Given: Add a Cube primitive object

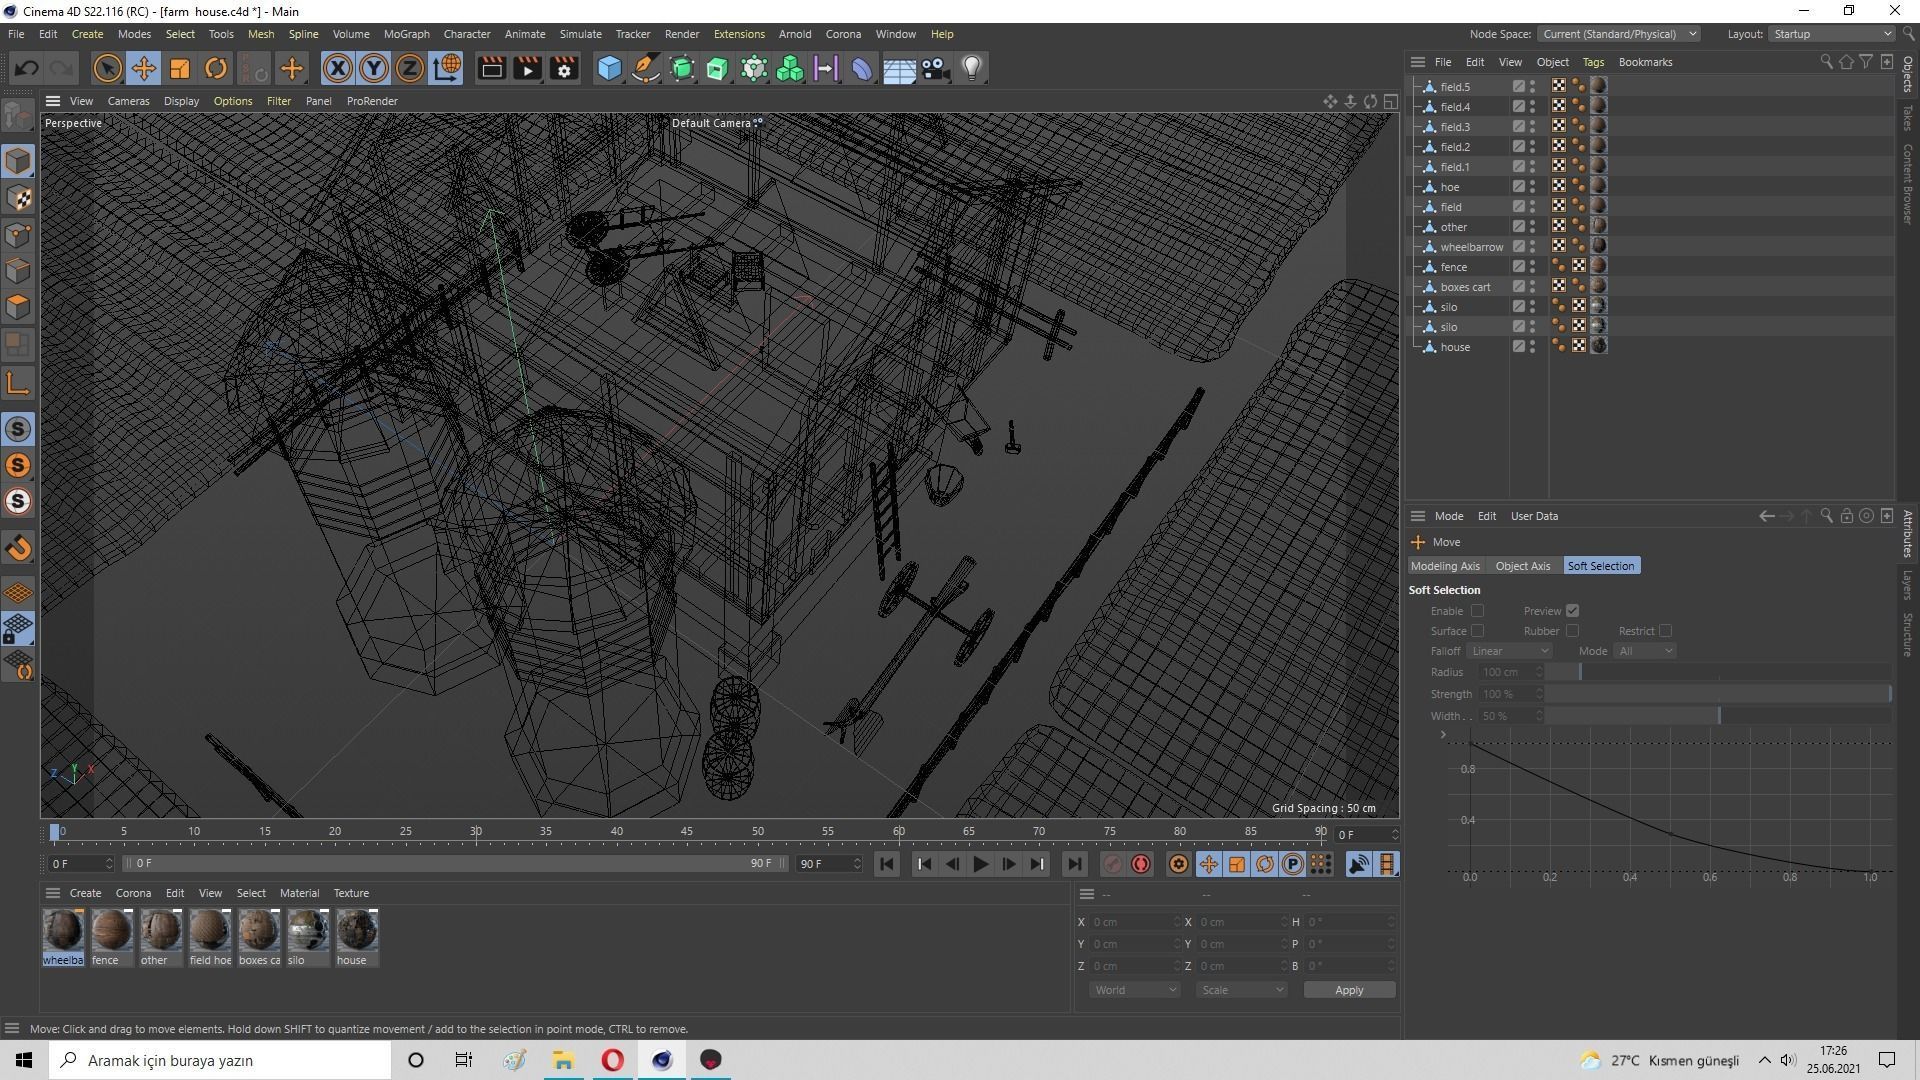Looking at the screenshot, I should (609, 68).
